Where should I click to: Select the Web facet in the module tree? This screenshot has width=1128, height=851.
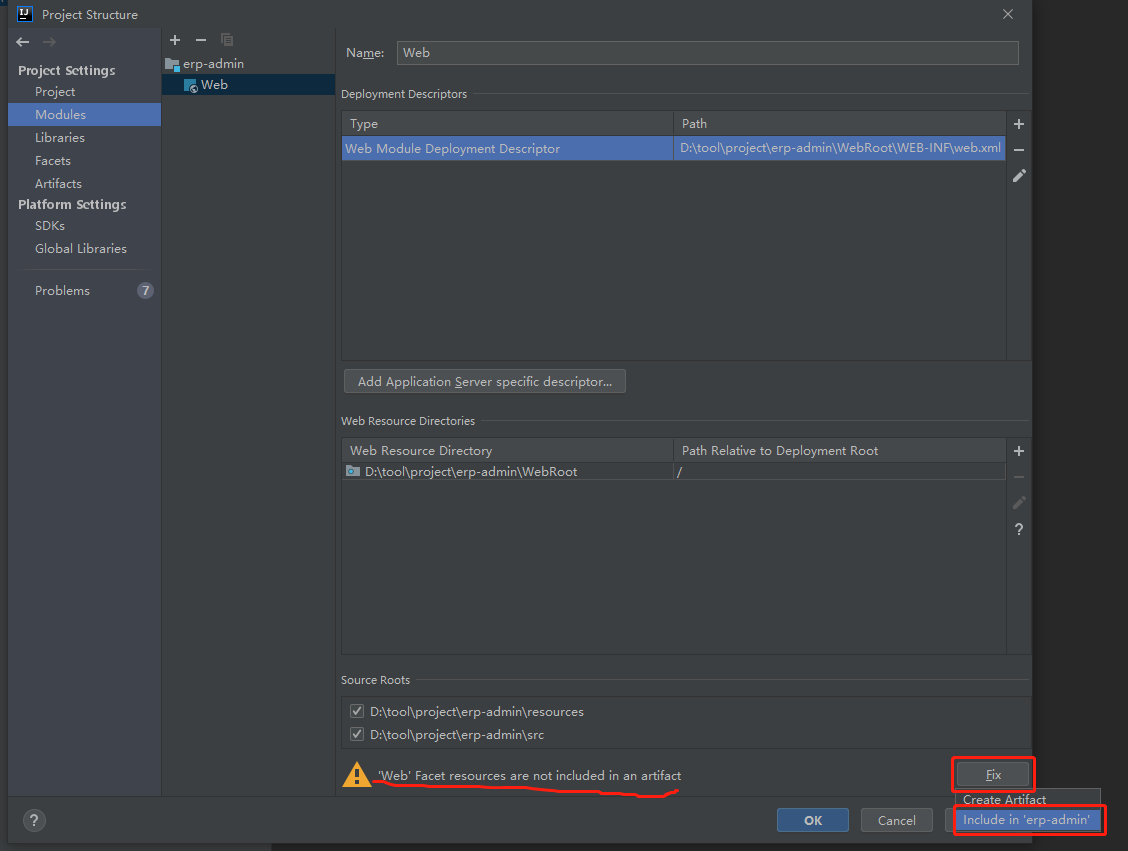click(x=248, y=85)
